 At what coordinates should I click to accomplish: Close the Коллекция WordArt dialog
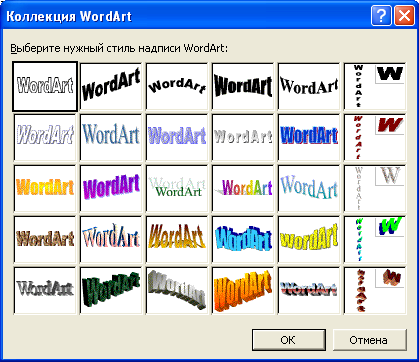pos(404,16)
